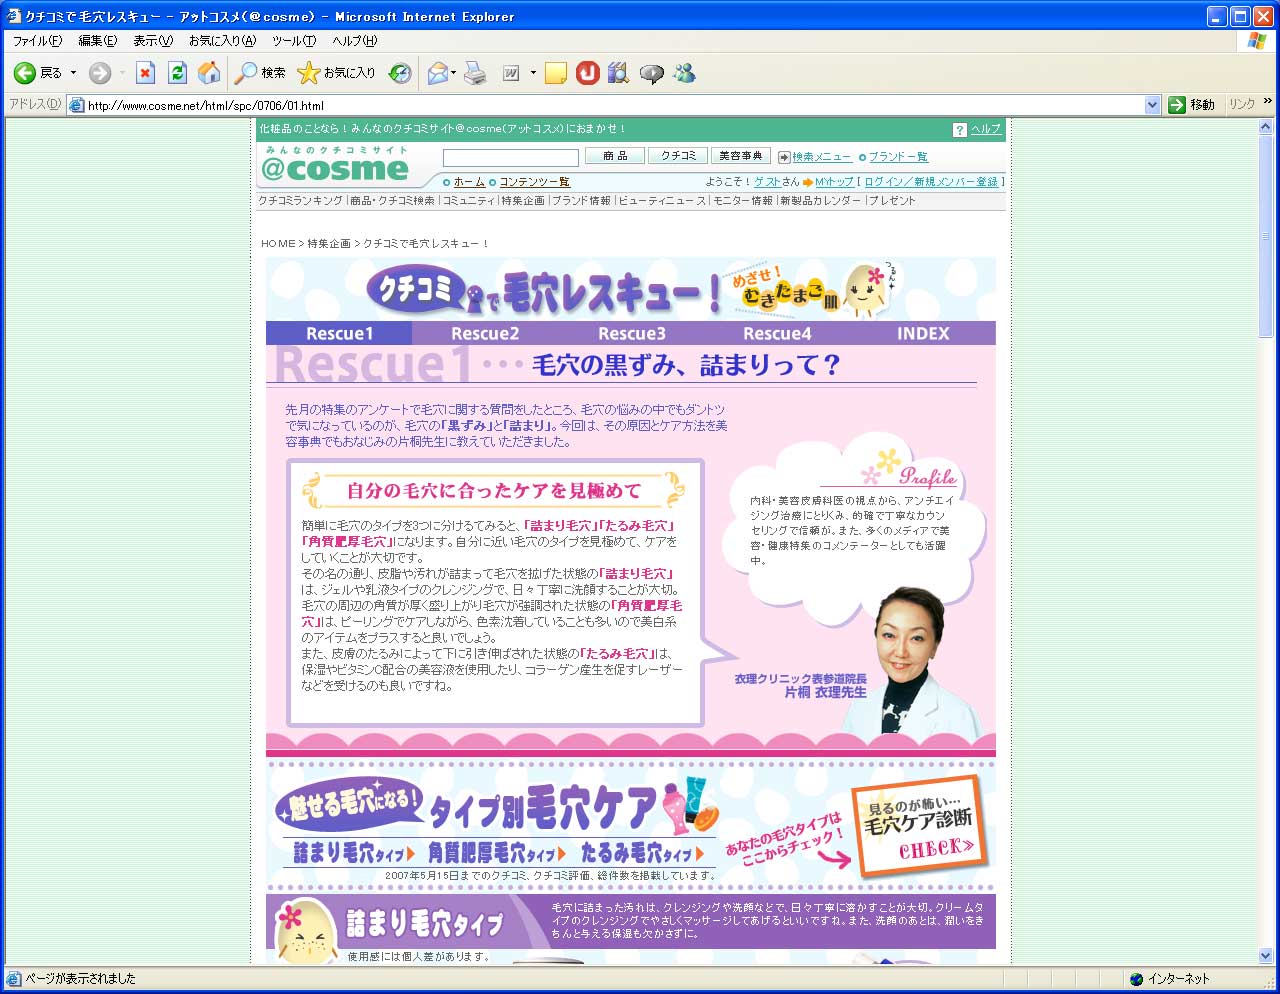The width and height of the screenshot is (1280, 994).
Task: Click the 商品 search button
Action: coord(615,156)
